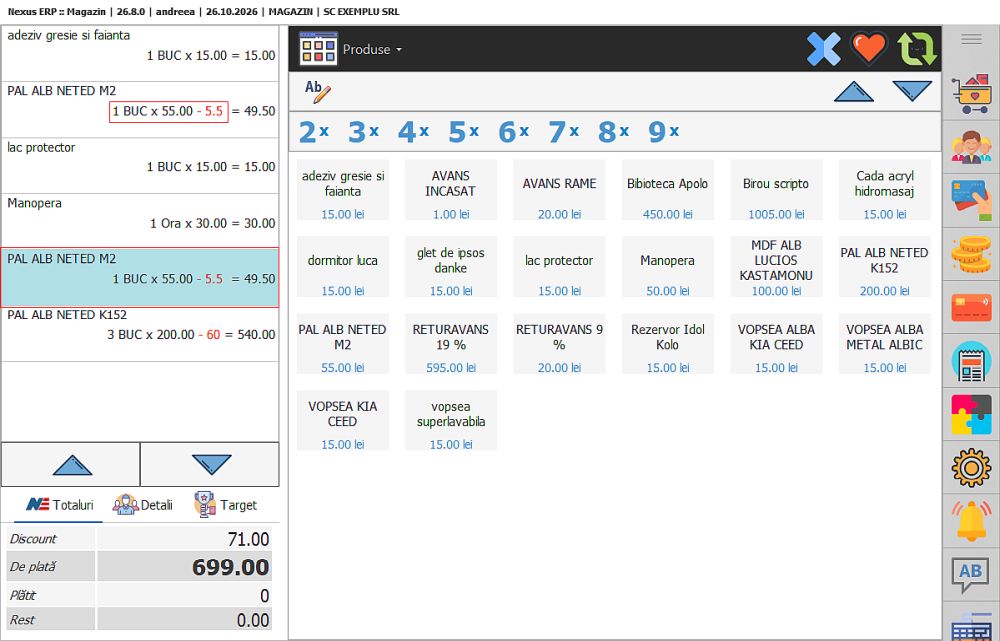Click the colorful puzzle pieces icon

point(971,415)
